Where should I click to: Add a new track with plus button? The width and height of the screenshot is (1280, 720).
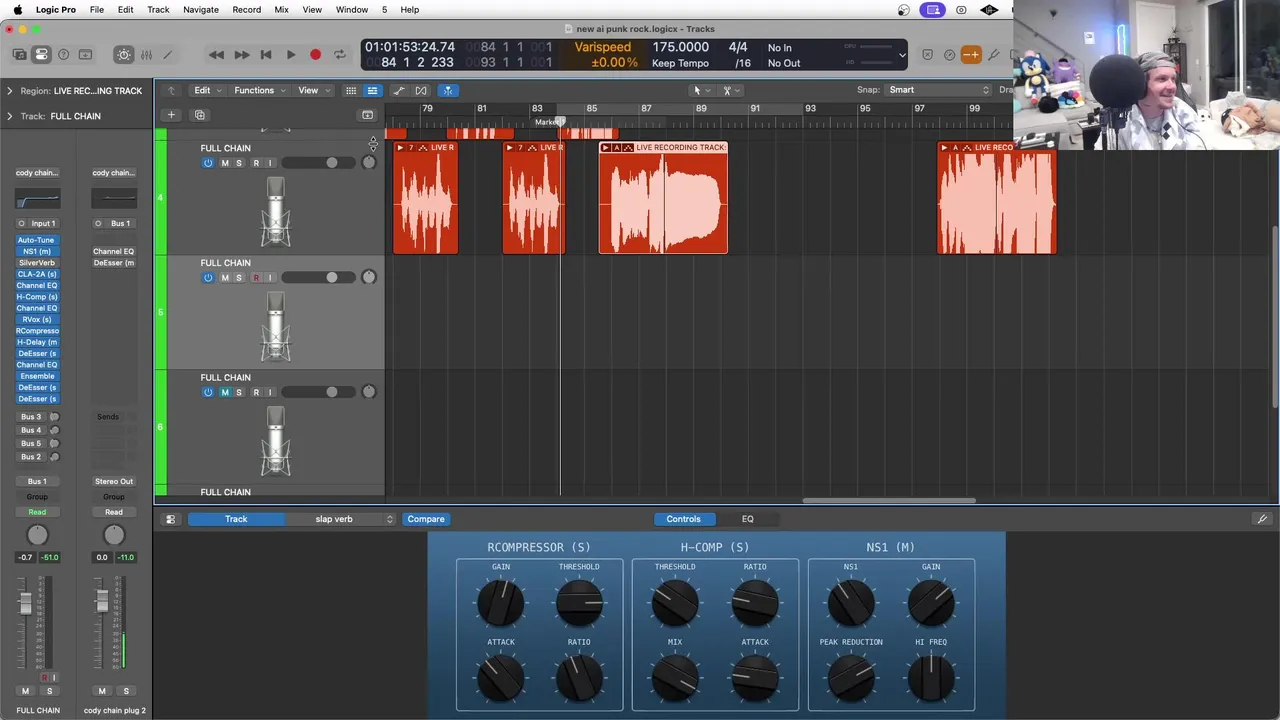click(x=171, y=115)
